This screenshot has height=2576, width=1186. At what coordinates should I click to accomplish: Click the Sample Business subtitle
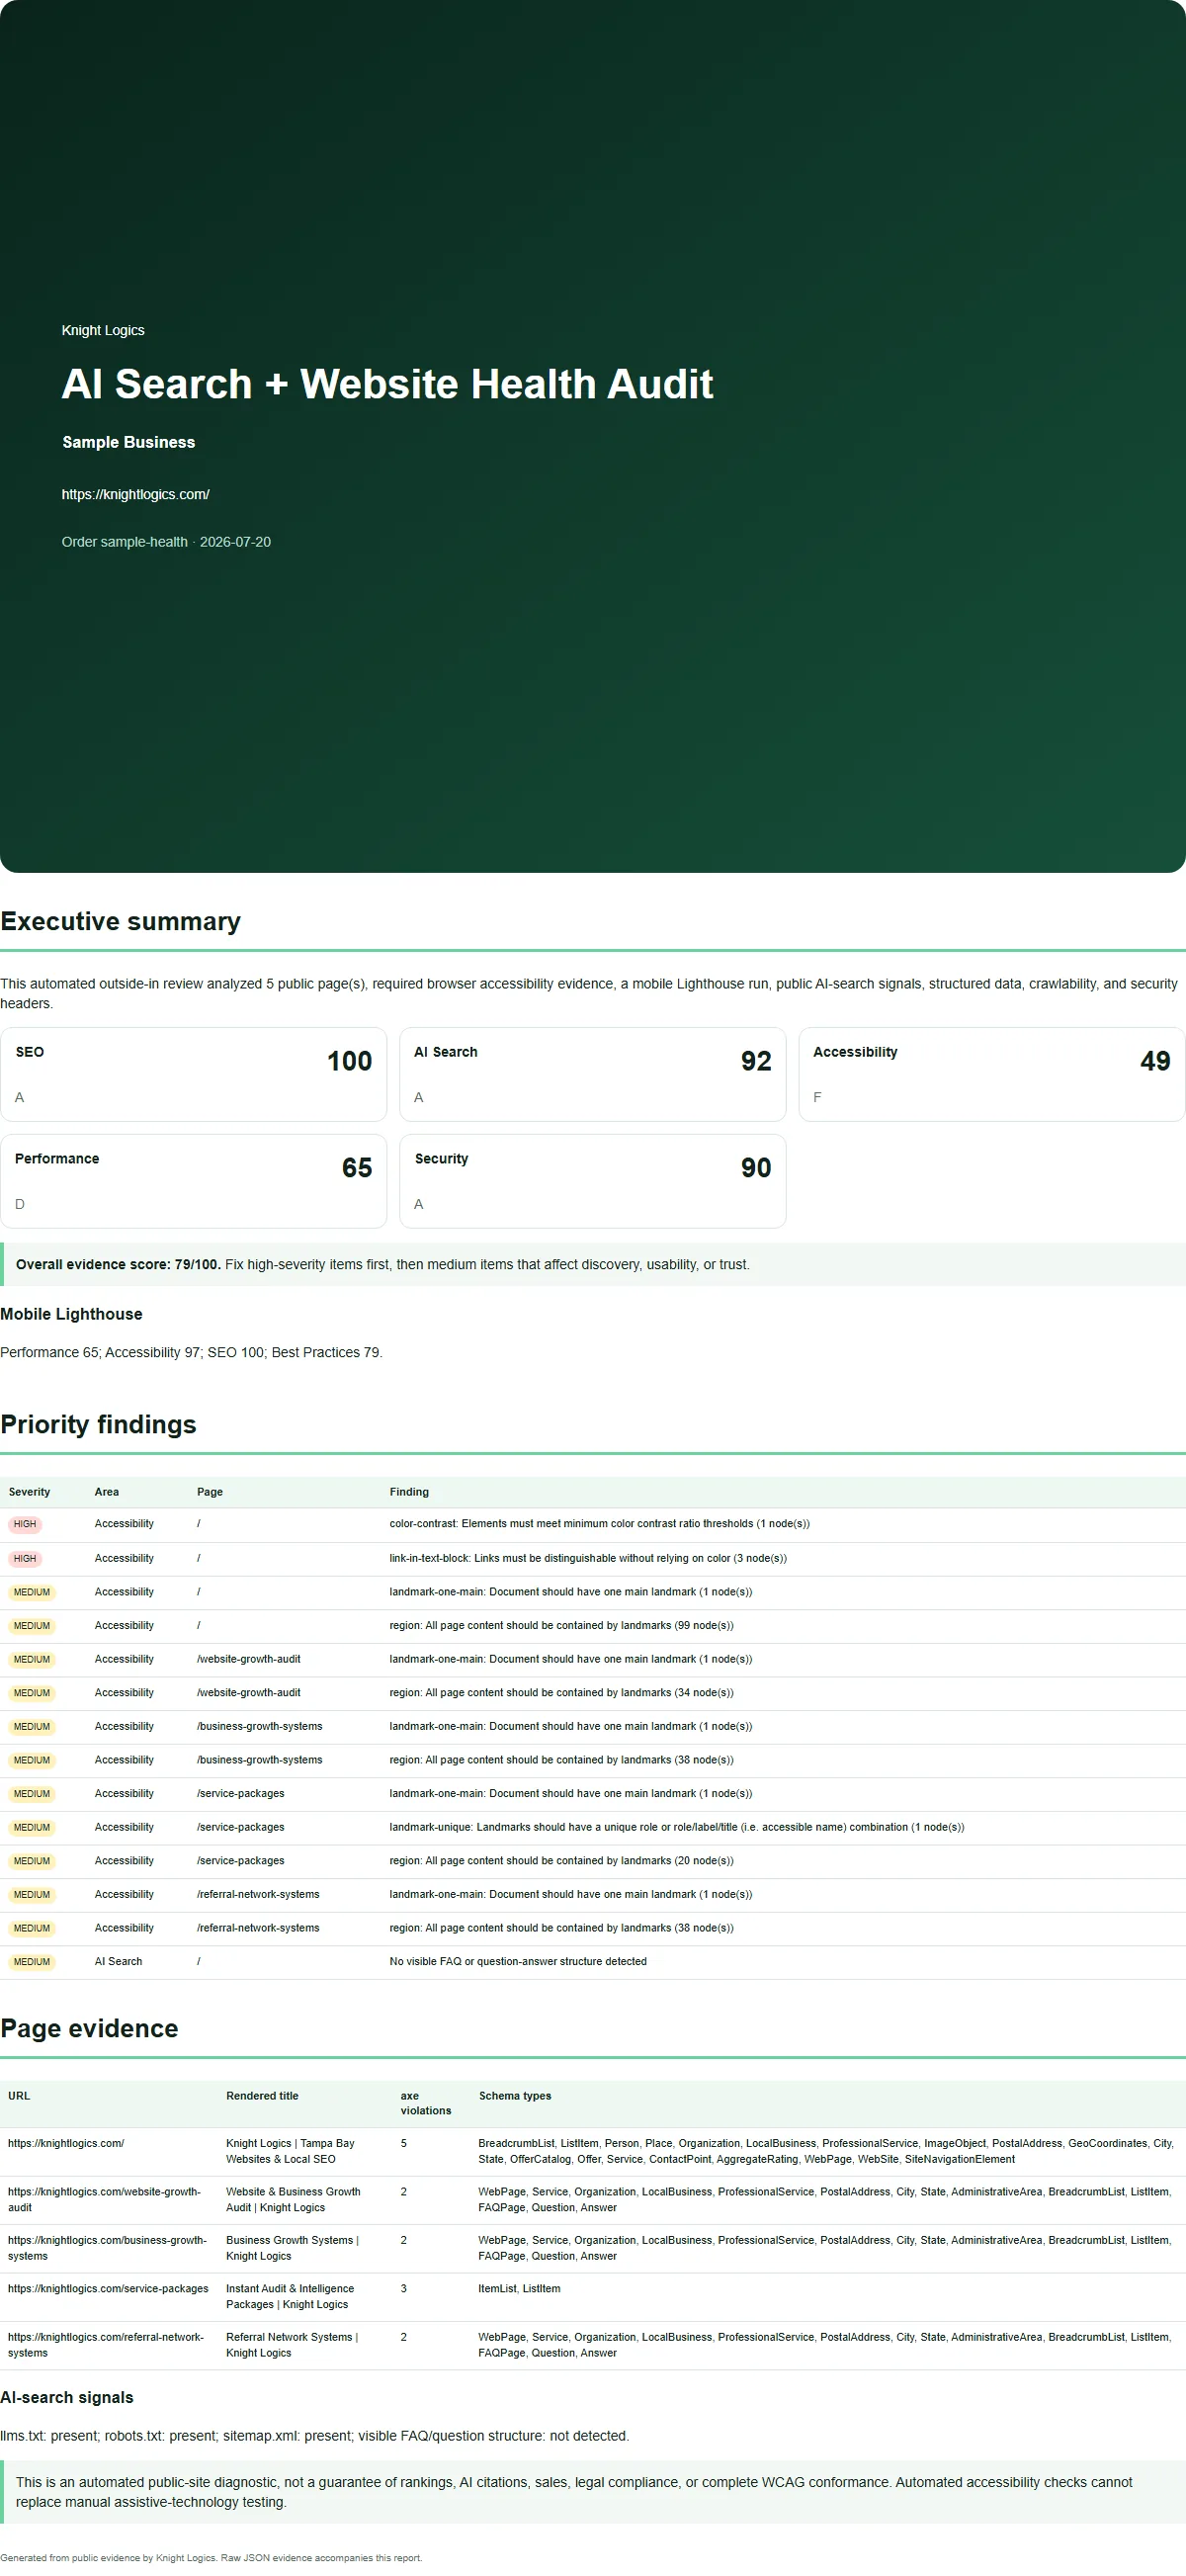coord(128,442)
